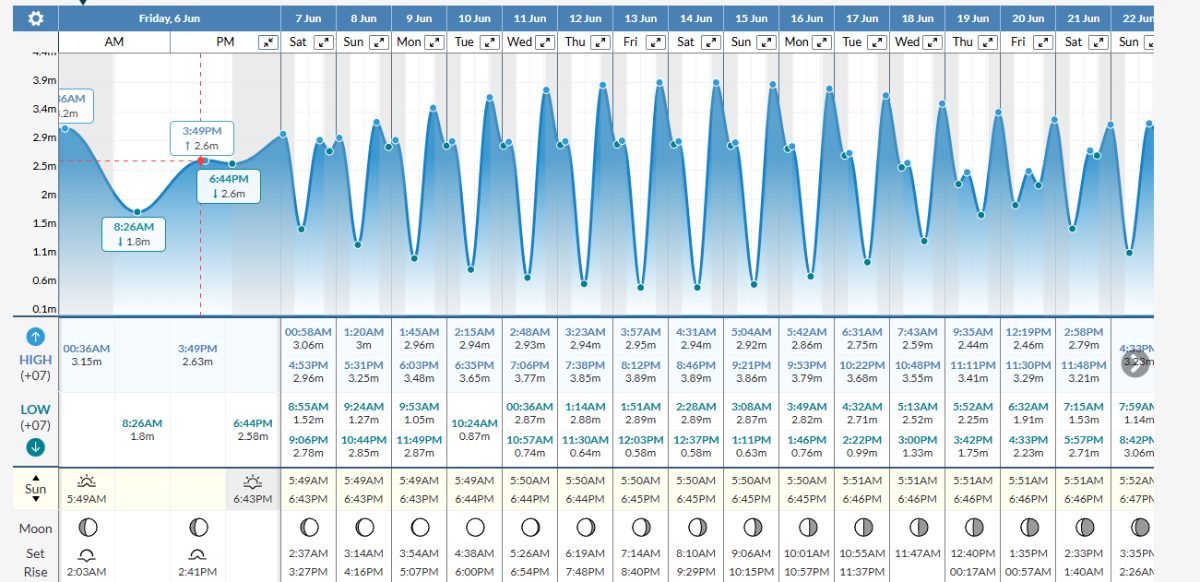Screen dimensions: 1200x582
Task: Click the red current-time point on curve
Action: (201, 161)
